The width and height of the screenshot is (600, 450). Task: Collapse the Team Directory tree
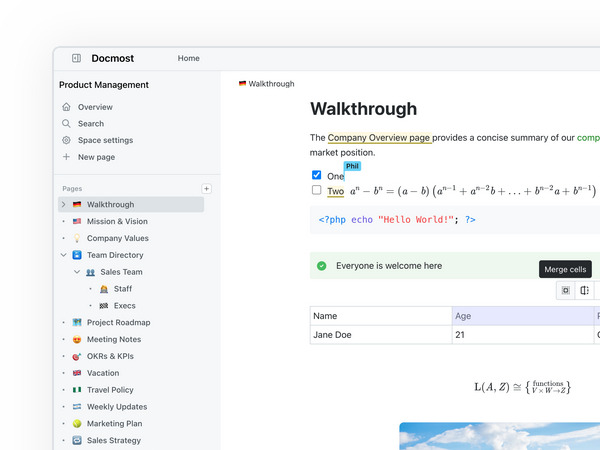(63, 255)
